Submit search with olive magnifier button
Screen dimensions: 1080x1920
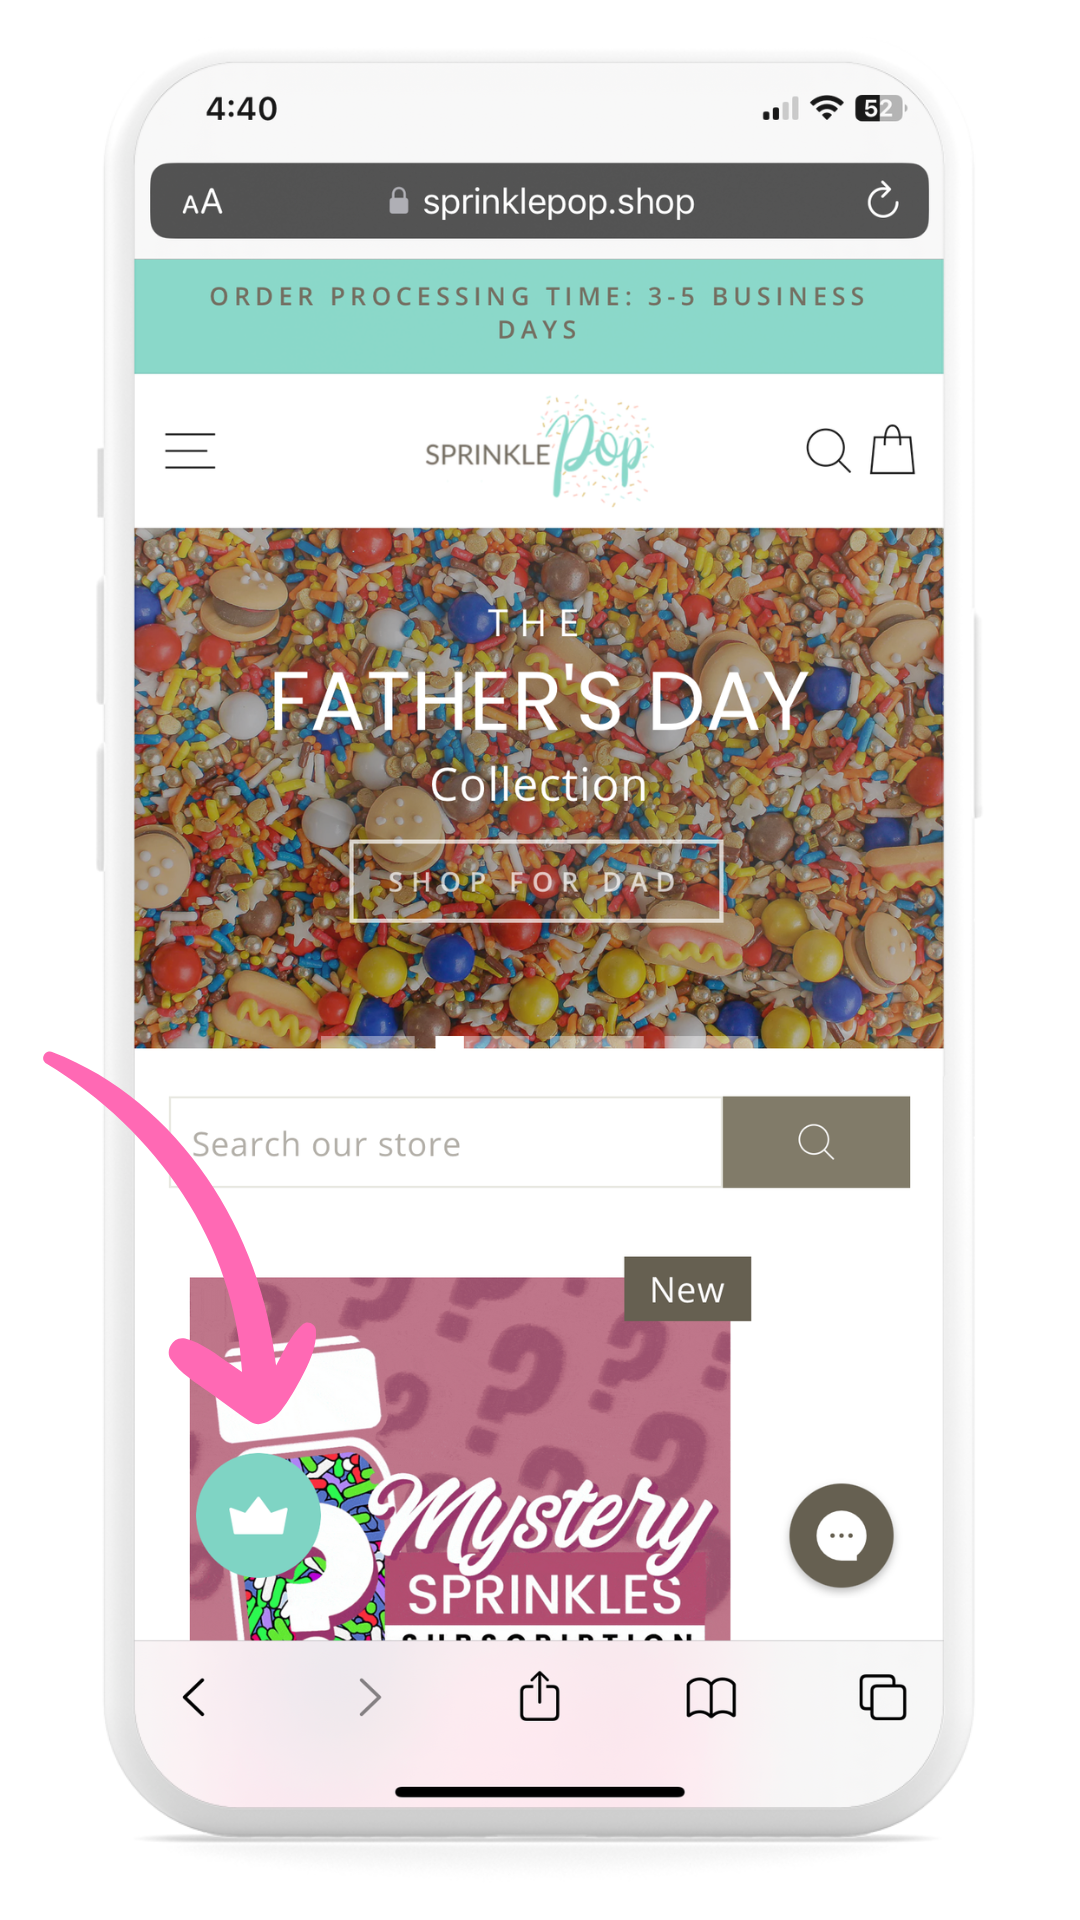[816, 1142]
